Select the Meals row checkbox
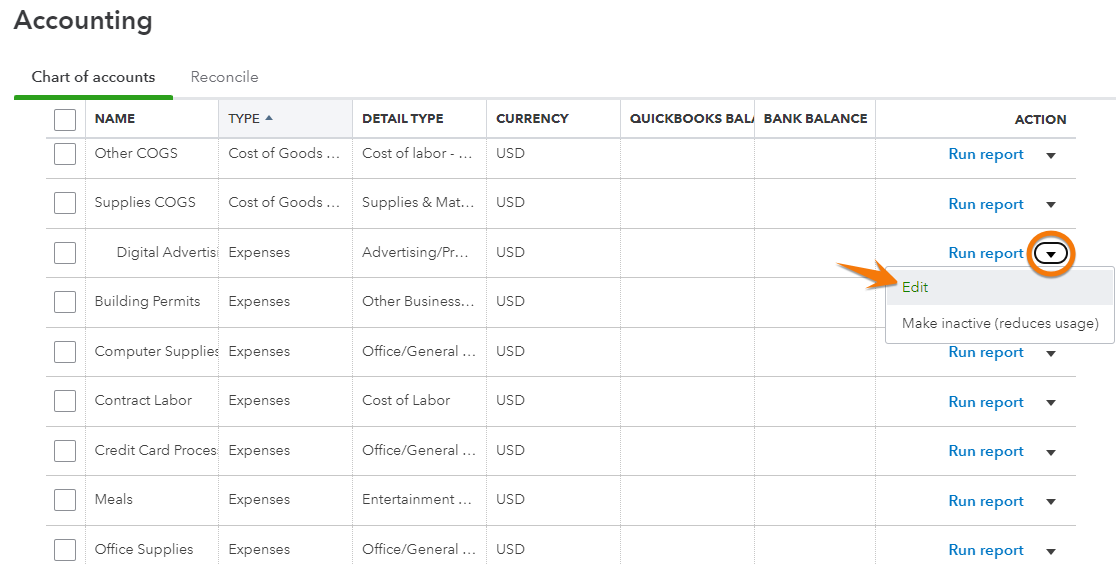1116x565 pixels. [65, 500]
